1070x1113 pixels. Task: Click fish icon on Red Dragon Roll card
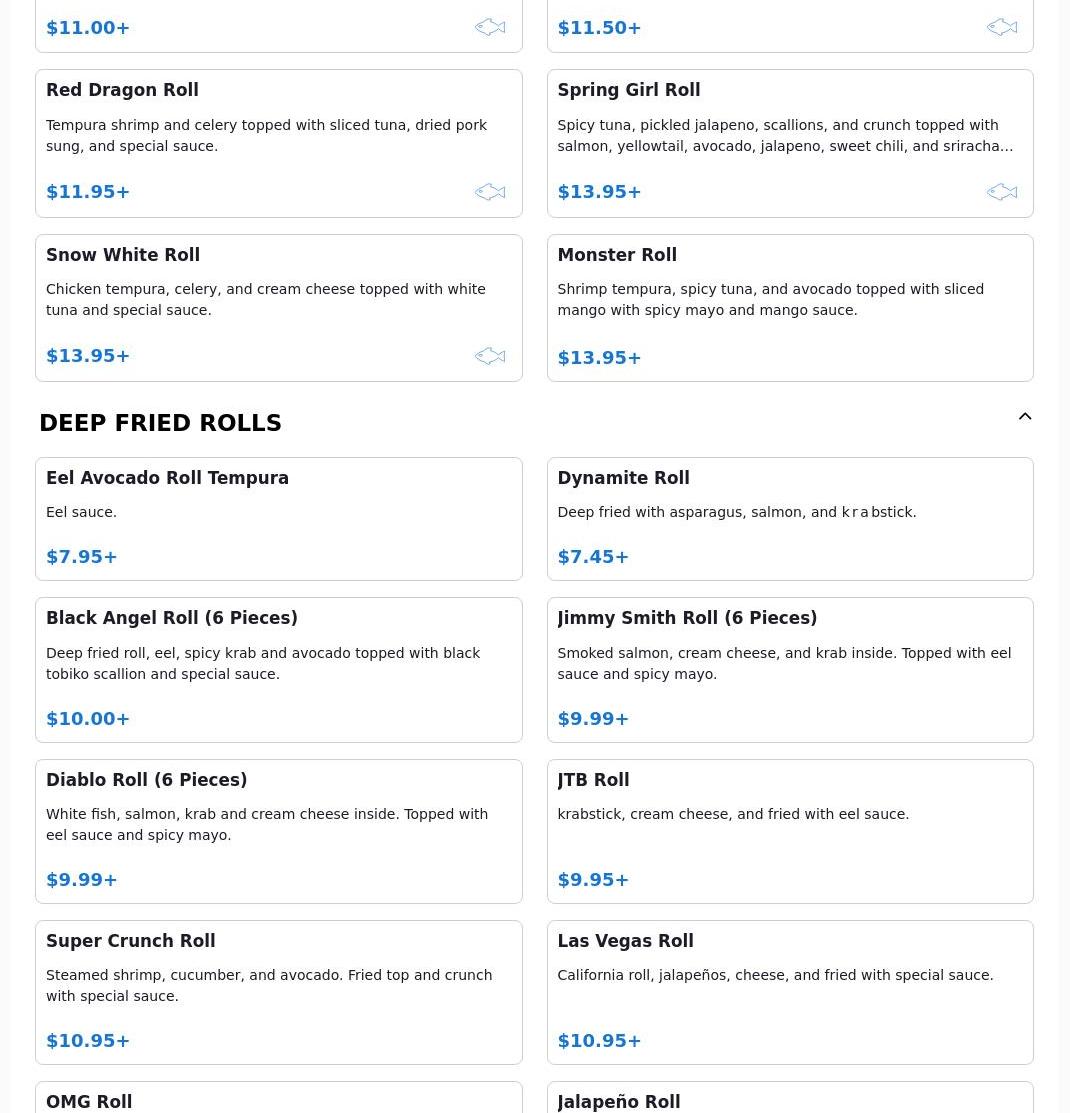(x=490, y=192)
